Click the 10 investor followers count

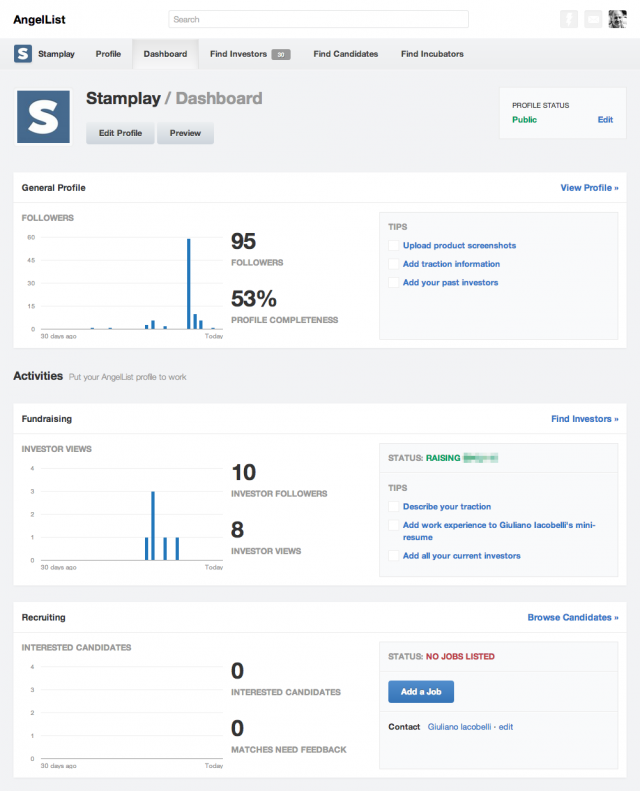(x=244, y=473)
